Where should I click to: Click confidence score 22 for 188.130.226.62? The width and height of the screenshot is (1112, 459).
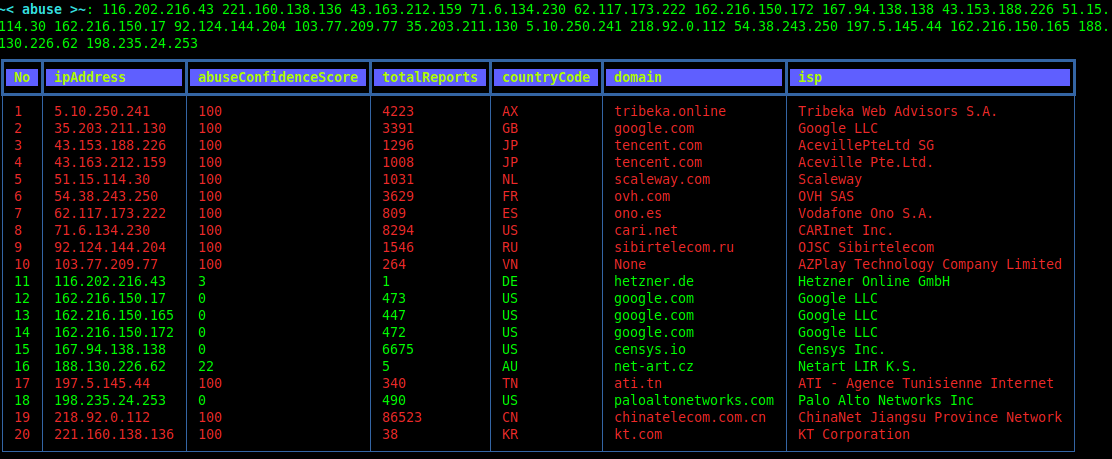(206, 367)
